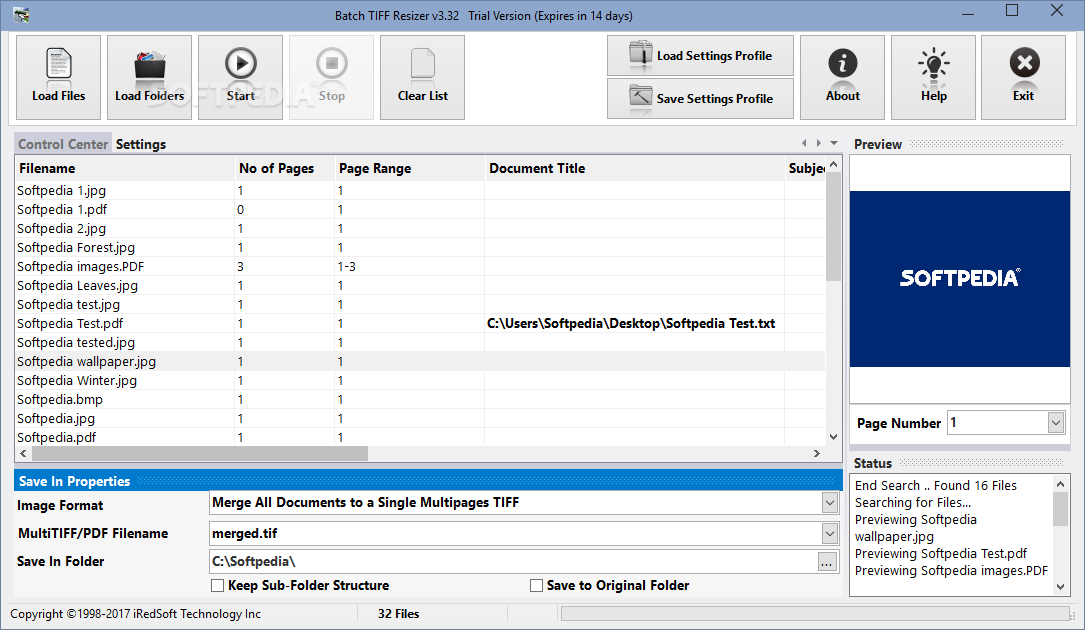Screen dimensions: 1085x630
Task: Minimize the Batch TIFF Resizer window
Action: click(968, 14)
